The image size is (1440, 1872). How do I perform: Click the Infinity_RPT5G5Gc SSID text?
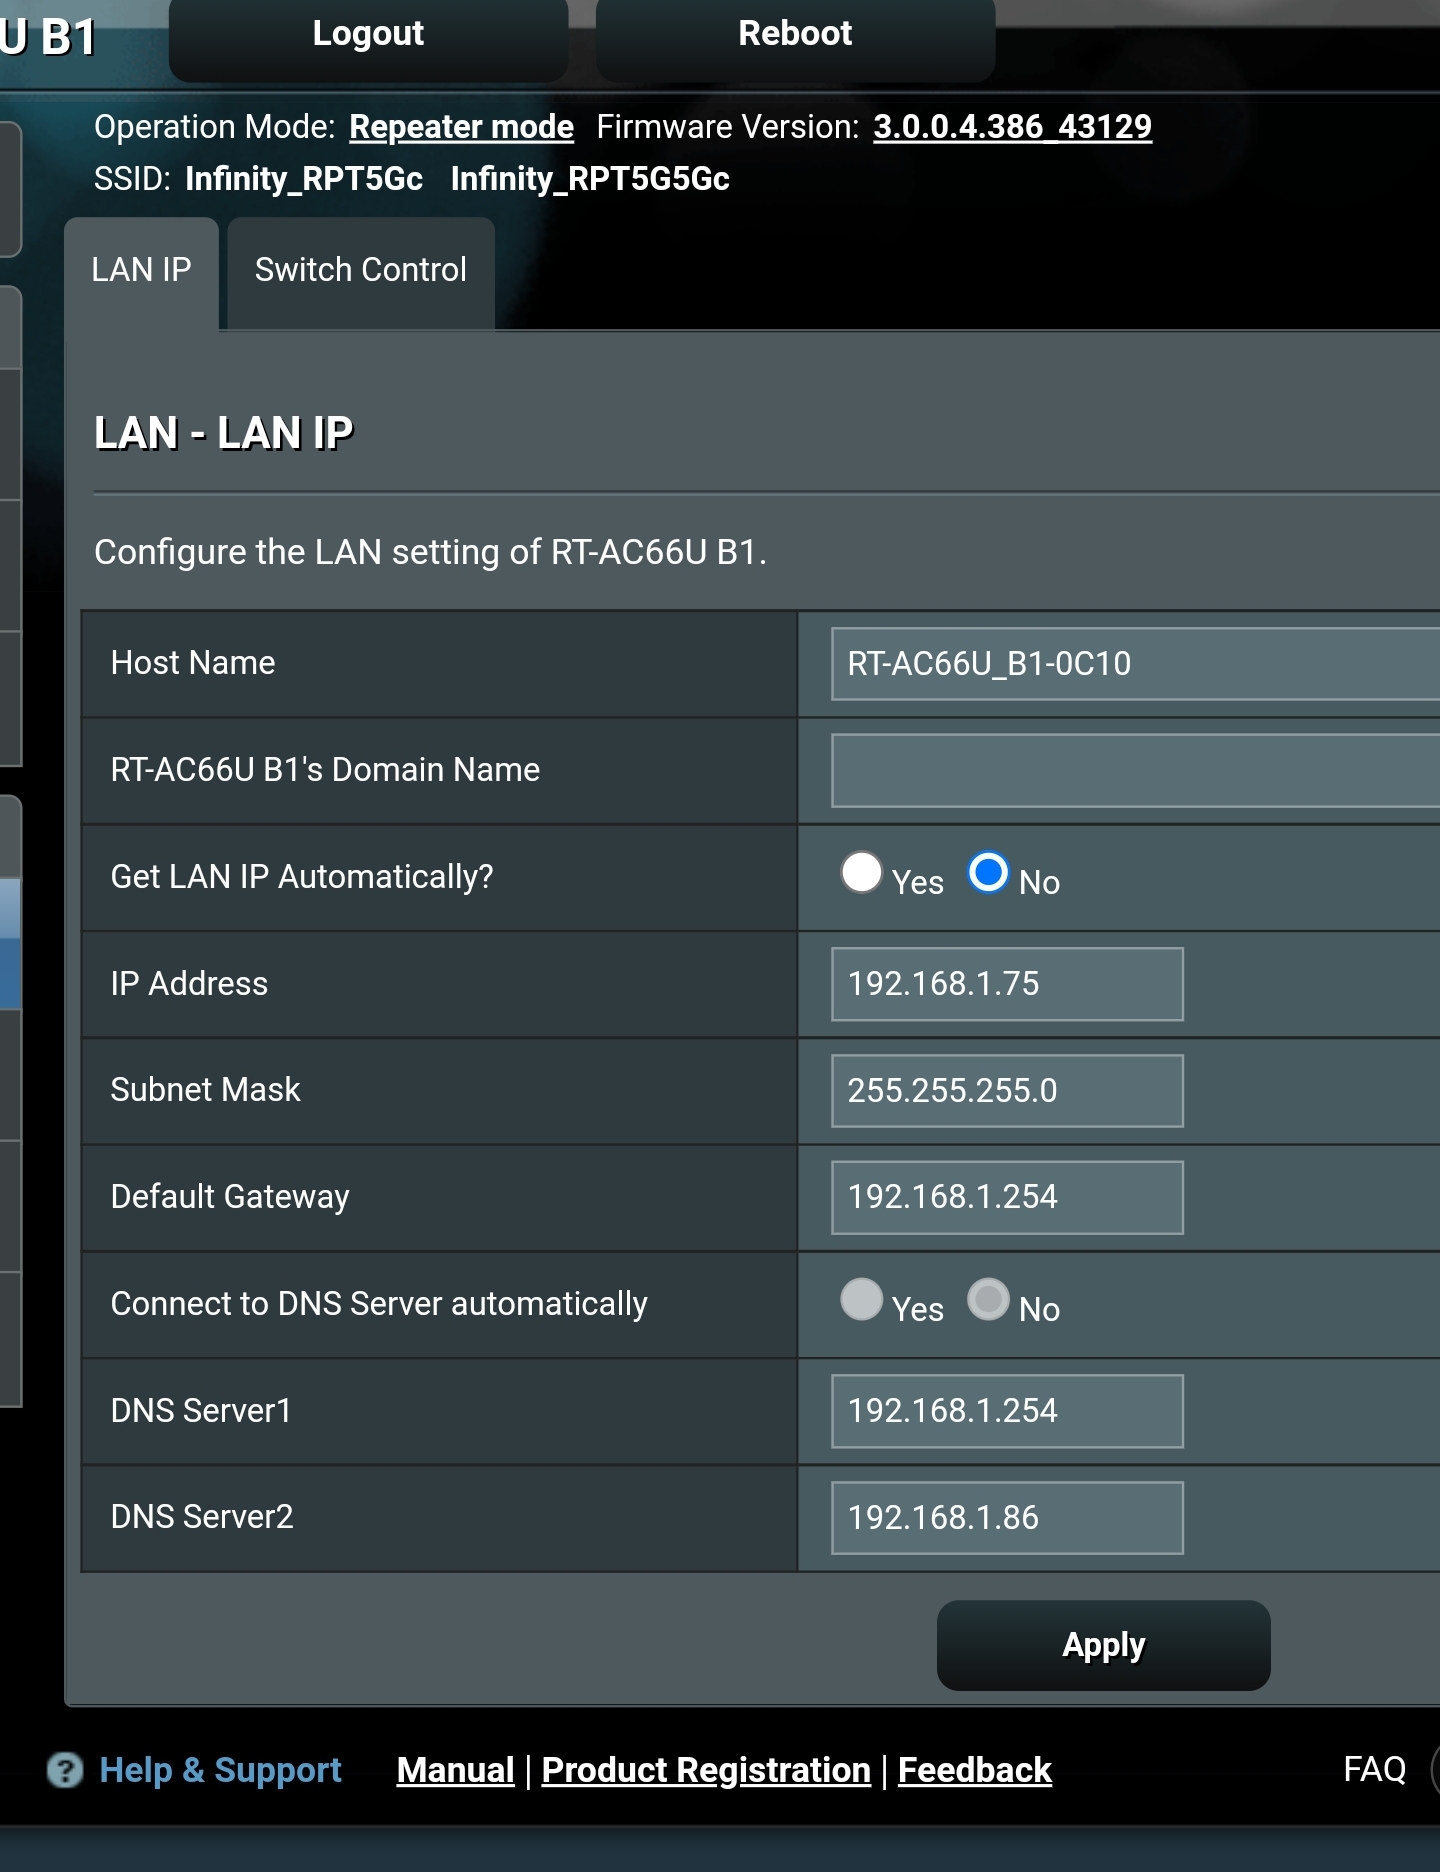coord(590,179)
